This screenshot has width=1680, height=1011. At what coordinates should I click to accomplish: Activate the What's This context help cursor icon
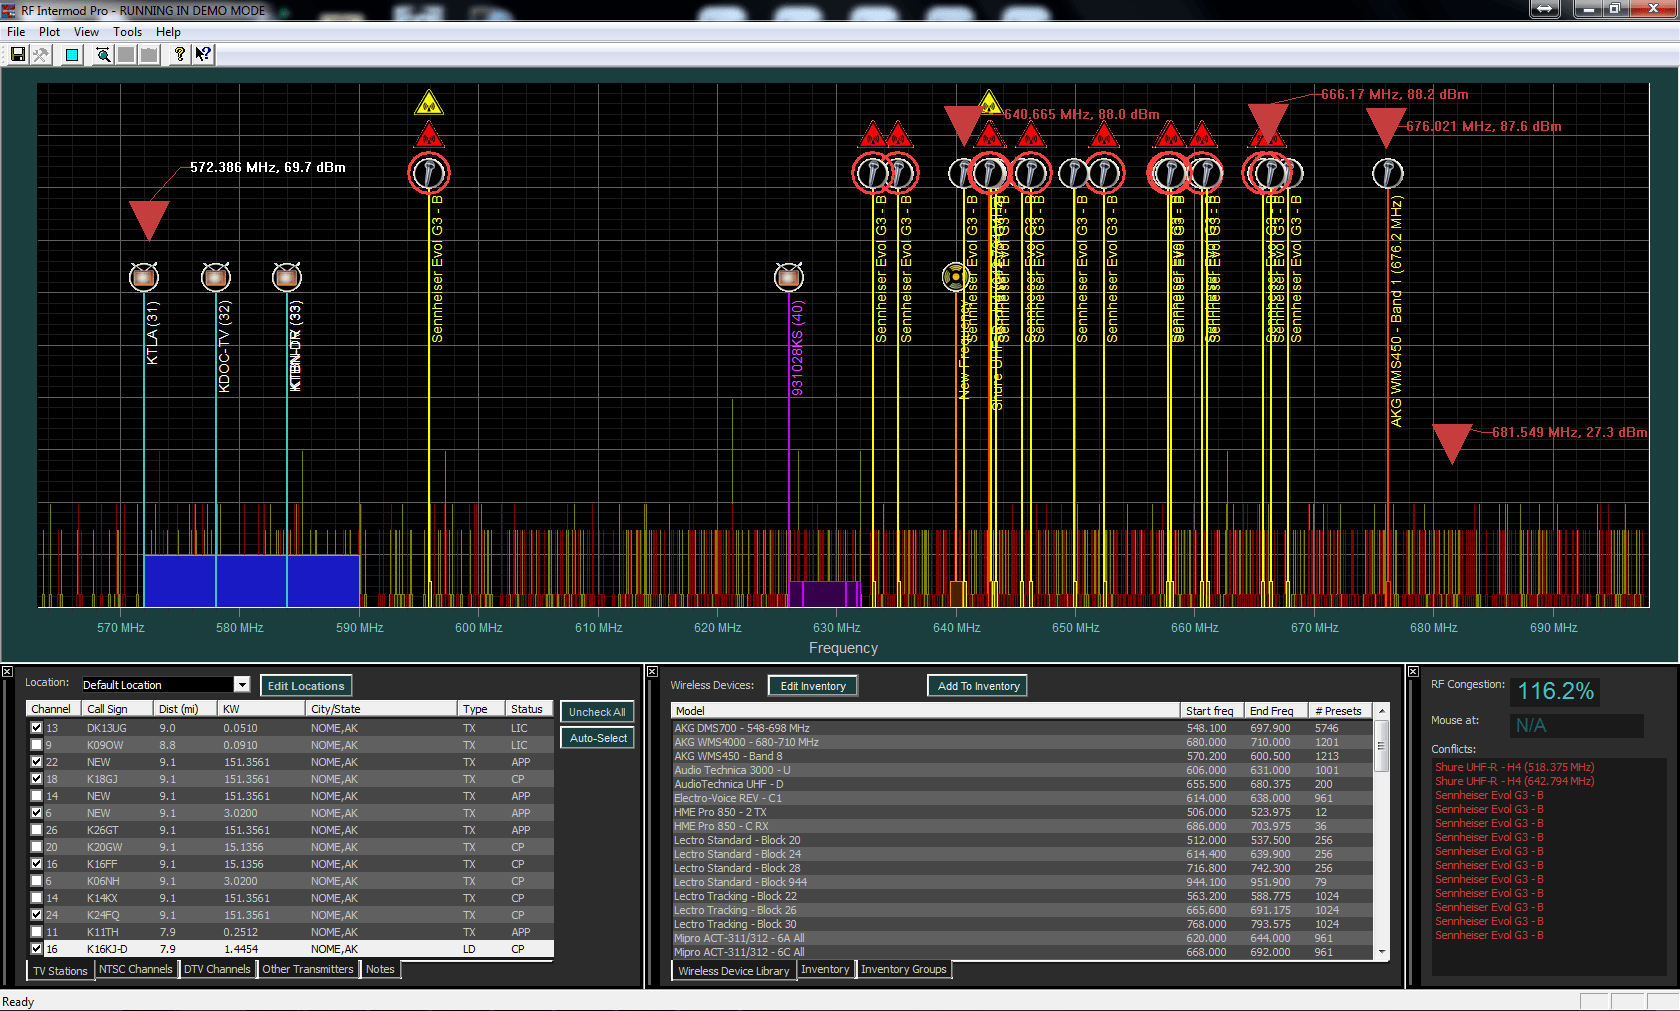(203, 55)
